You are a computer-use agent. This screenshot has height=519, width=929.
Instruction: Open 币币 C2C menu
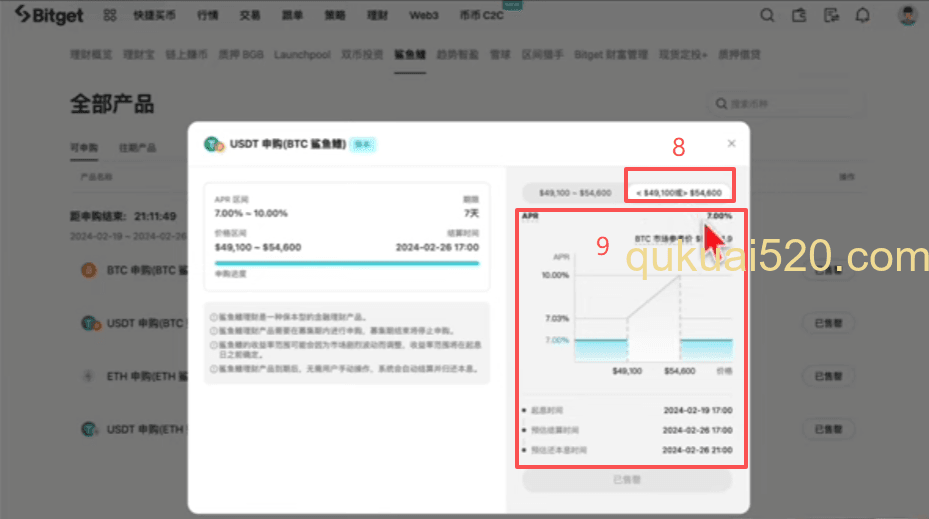click(482, 15)
